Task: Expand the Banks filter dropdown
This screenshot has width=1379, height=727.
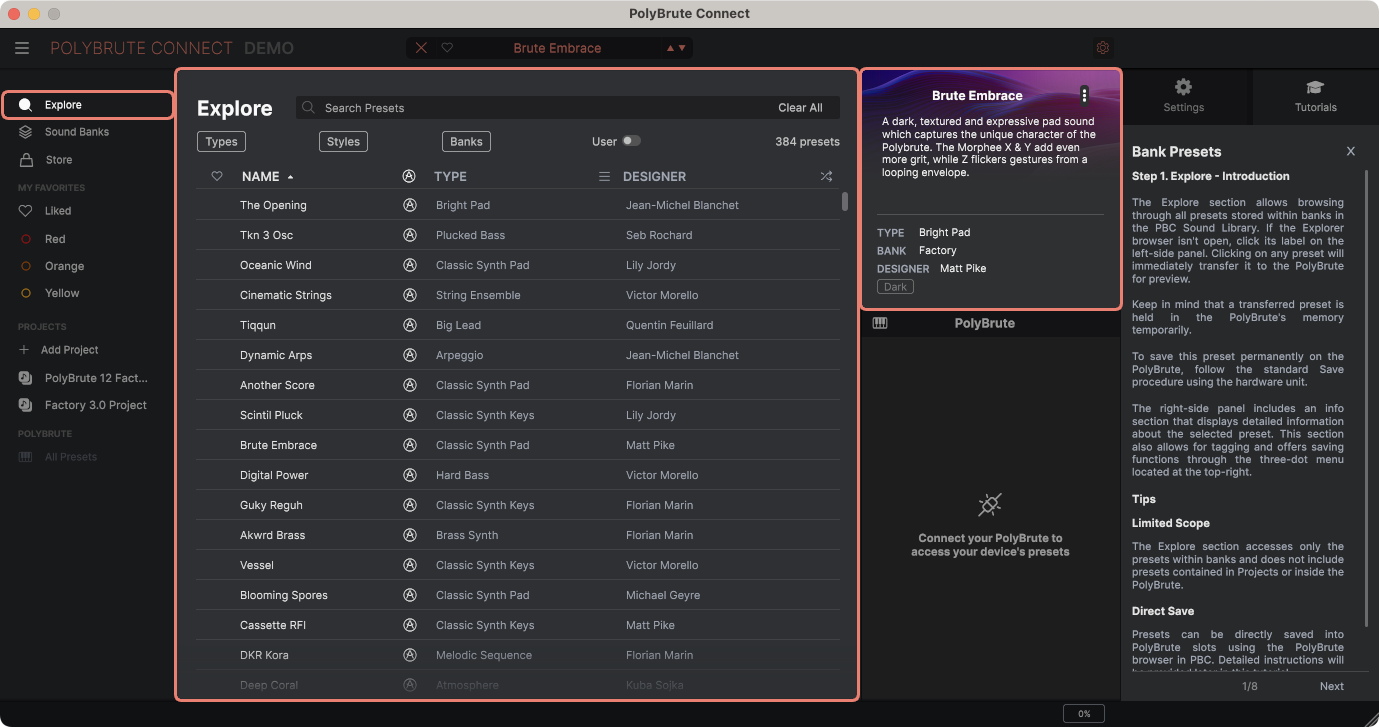Action: (x=466, y=141)
